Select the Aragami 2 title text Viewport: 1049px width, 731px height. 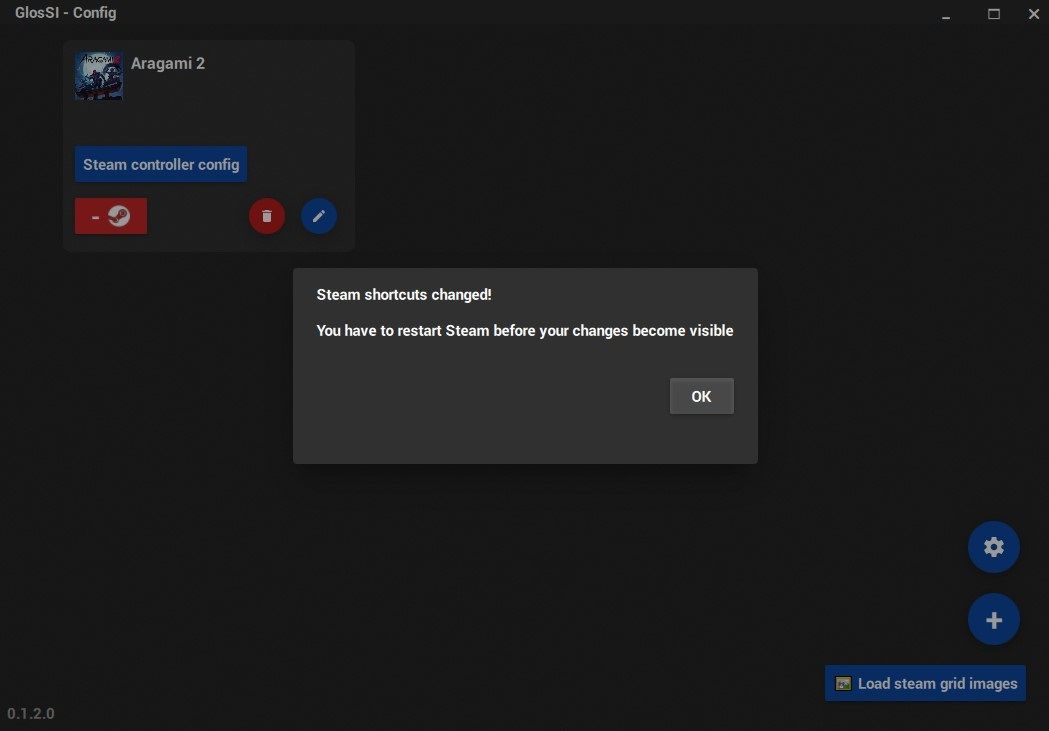pos(167,63)
